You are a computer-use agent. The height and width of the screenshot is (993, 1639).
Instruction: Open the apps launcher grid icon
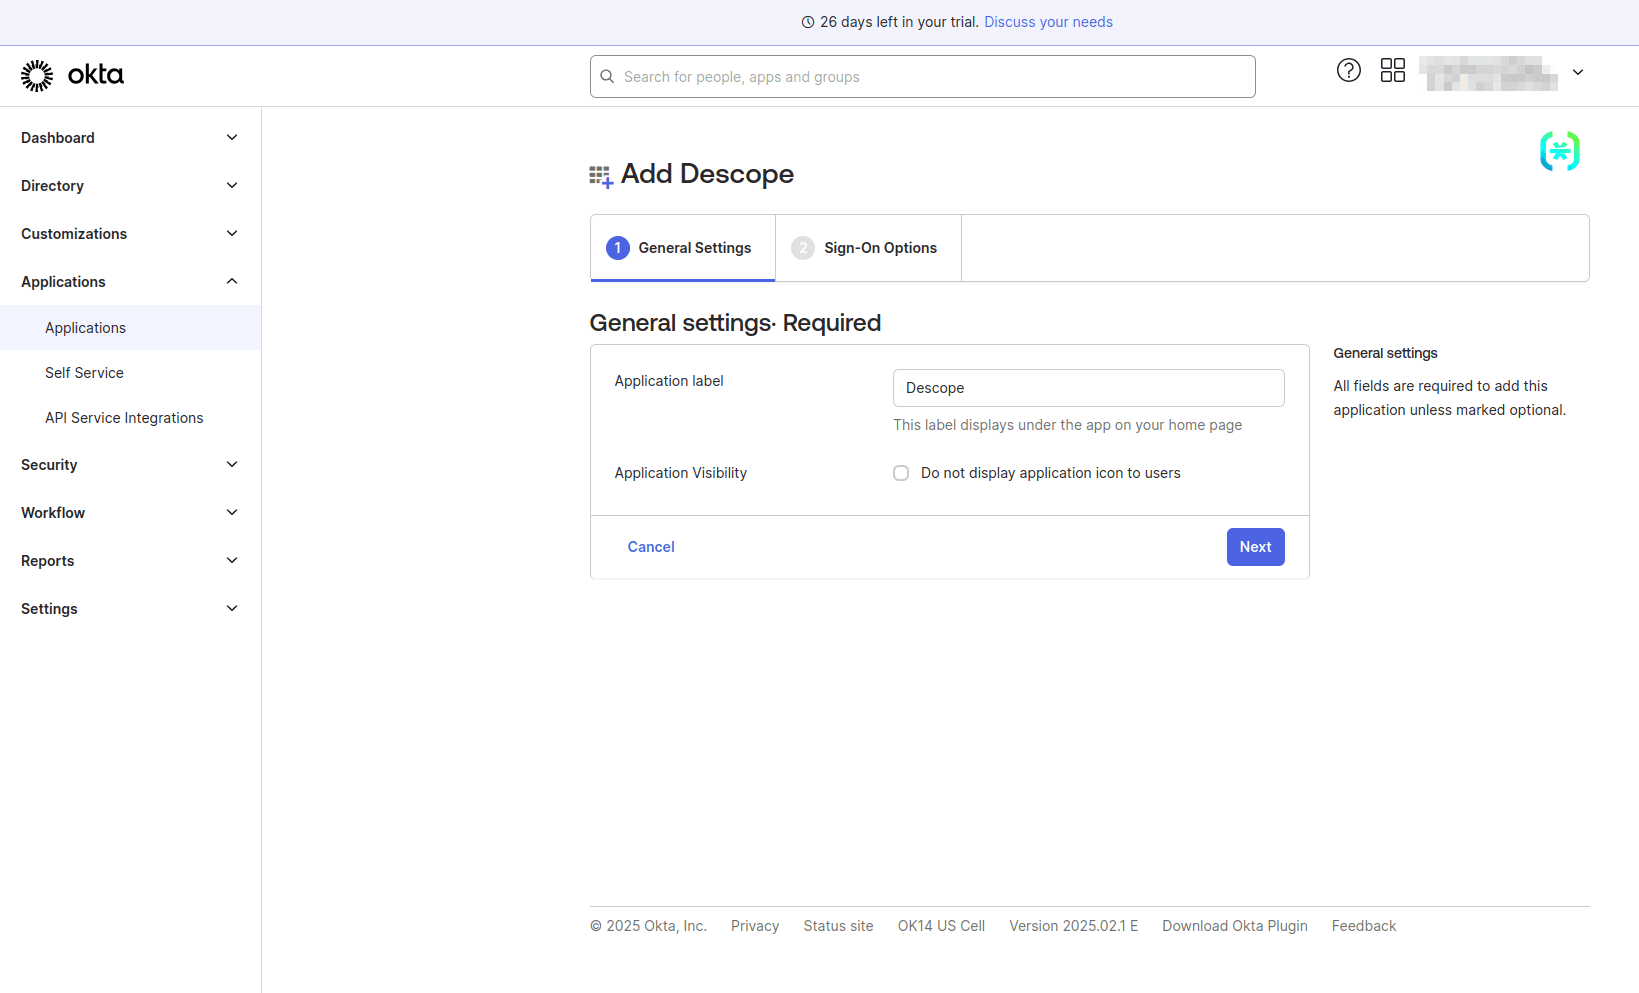pyautogui.click(x=1392, y=70)
